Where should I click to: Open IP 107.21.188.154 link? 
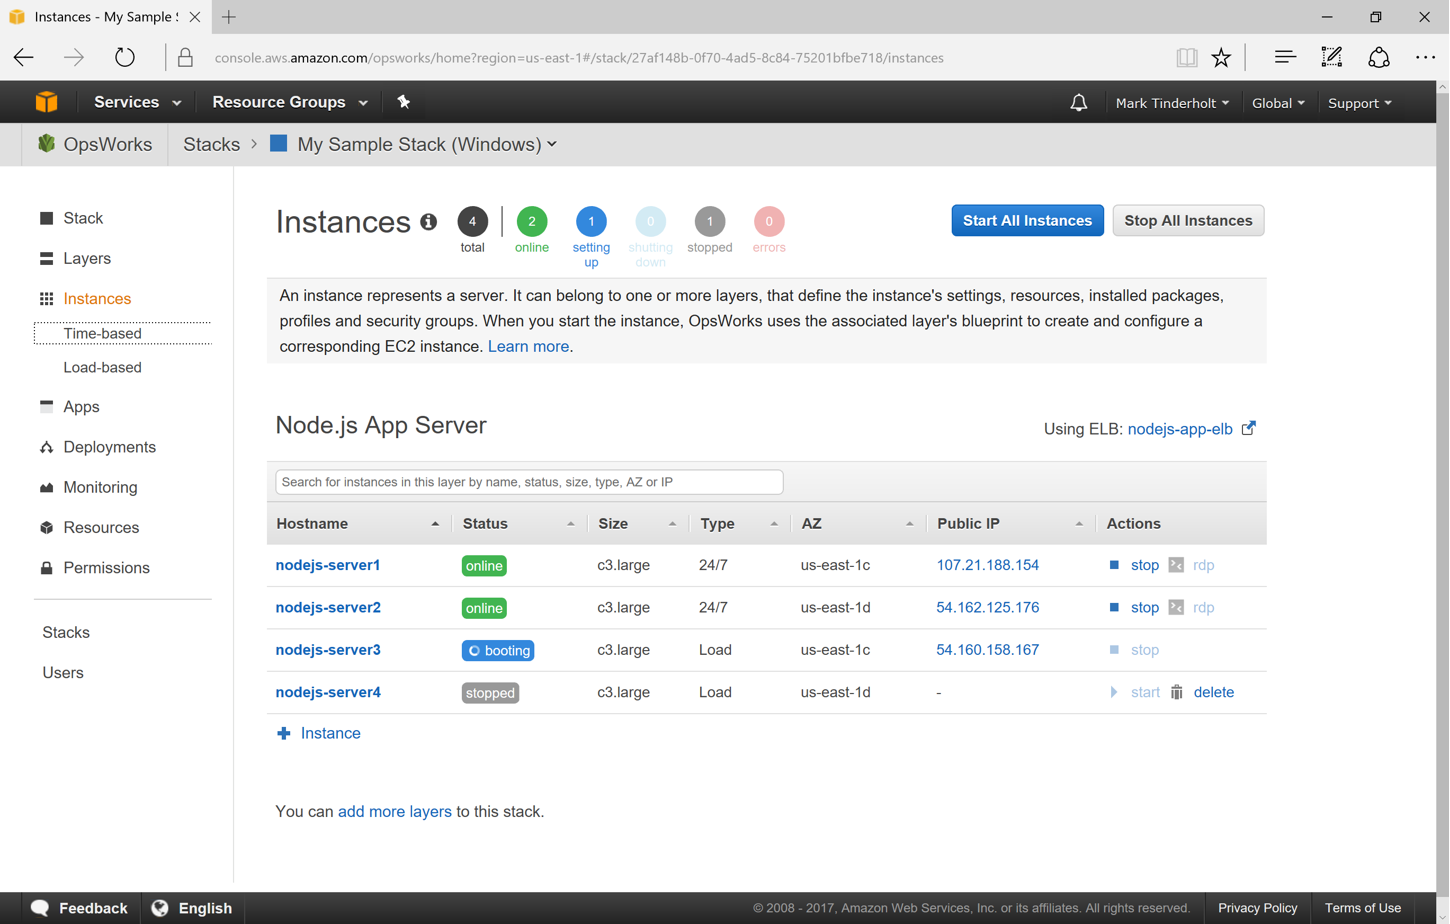(987, 565)
